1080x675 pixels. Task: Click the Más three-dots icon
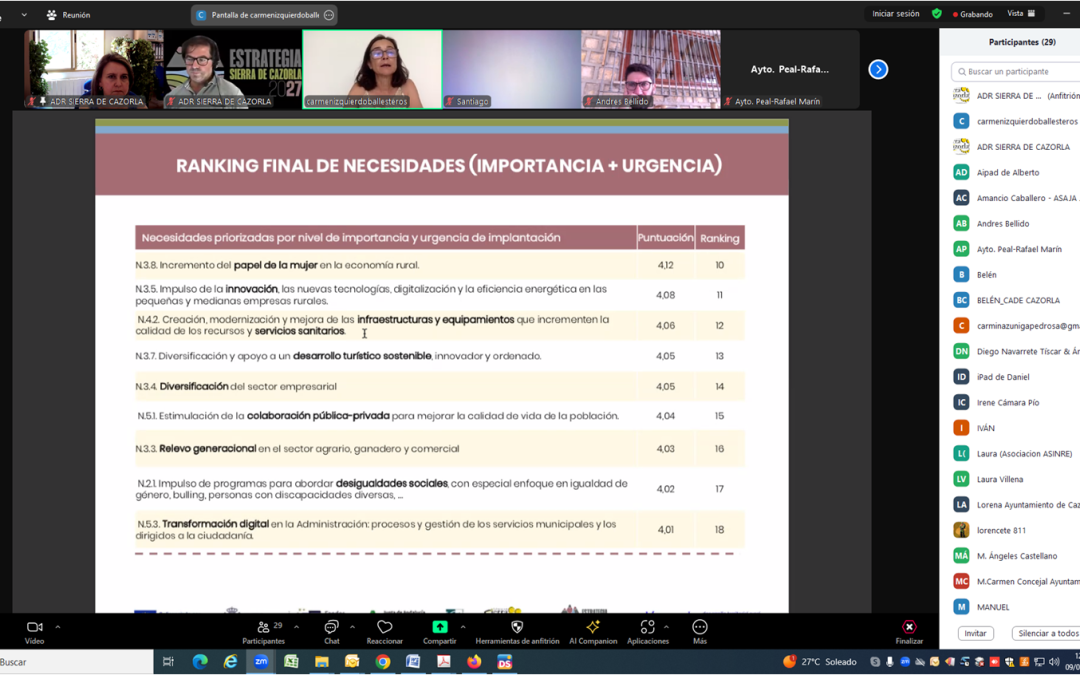coord(700,627)
